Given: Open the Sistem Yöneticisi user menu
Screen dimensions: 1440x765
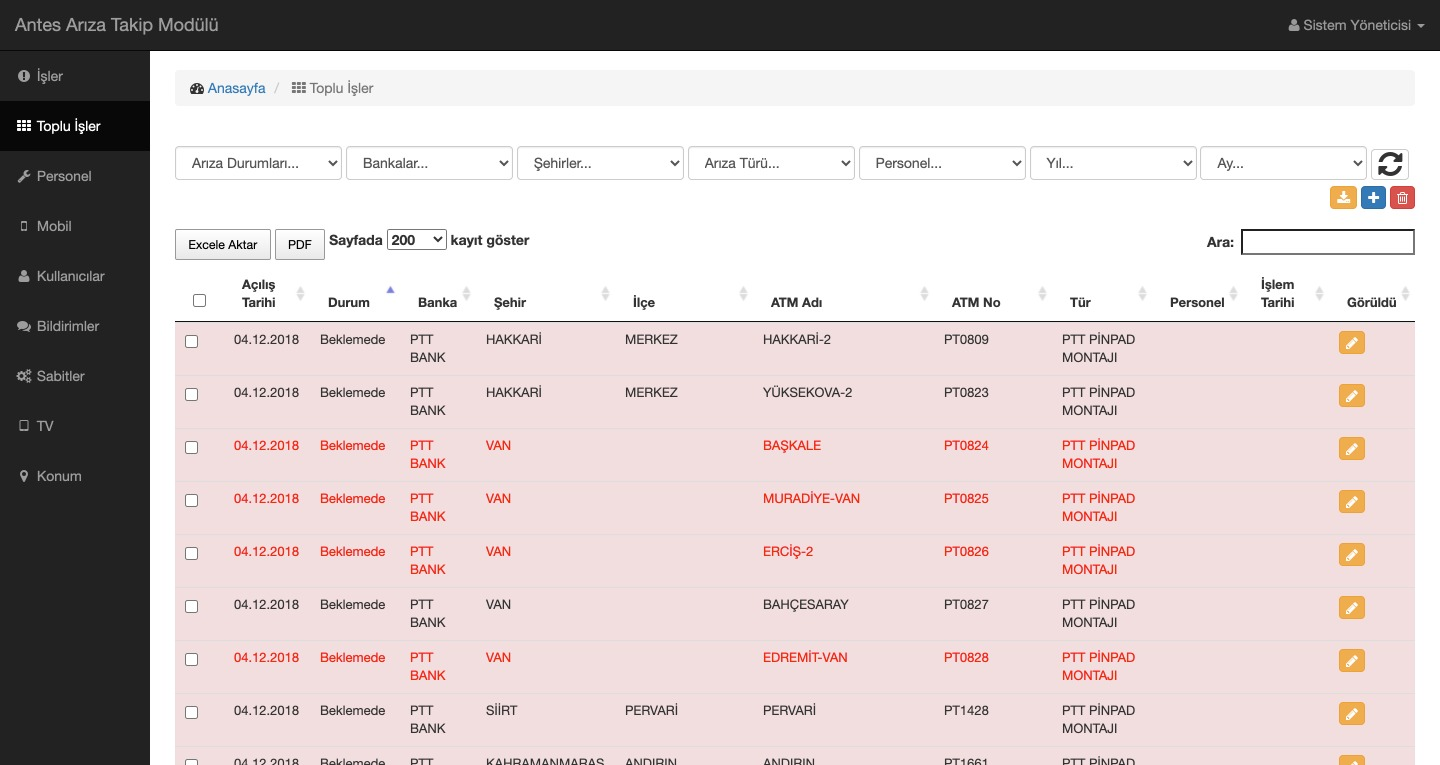Looking at the screenshot, I should tap(1356, 25).
